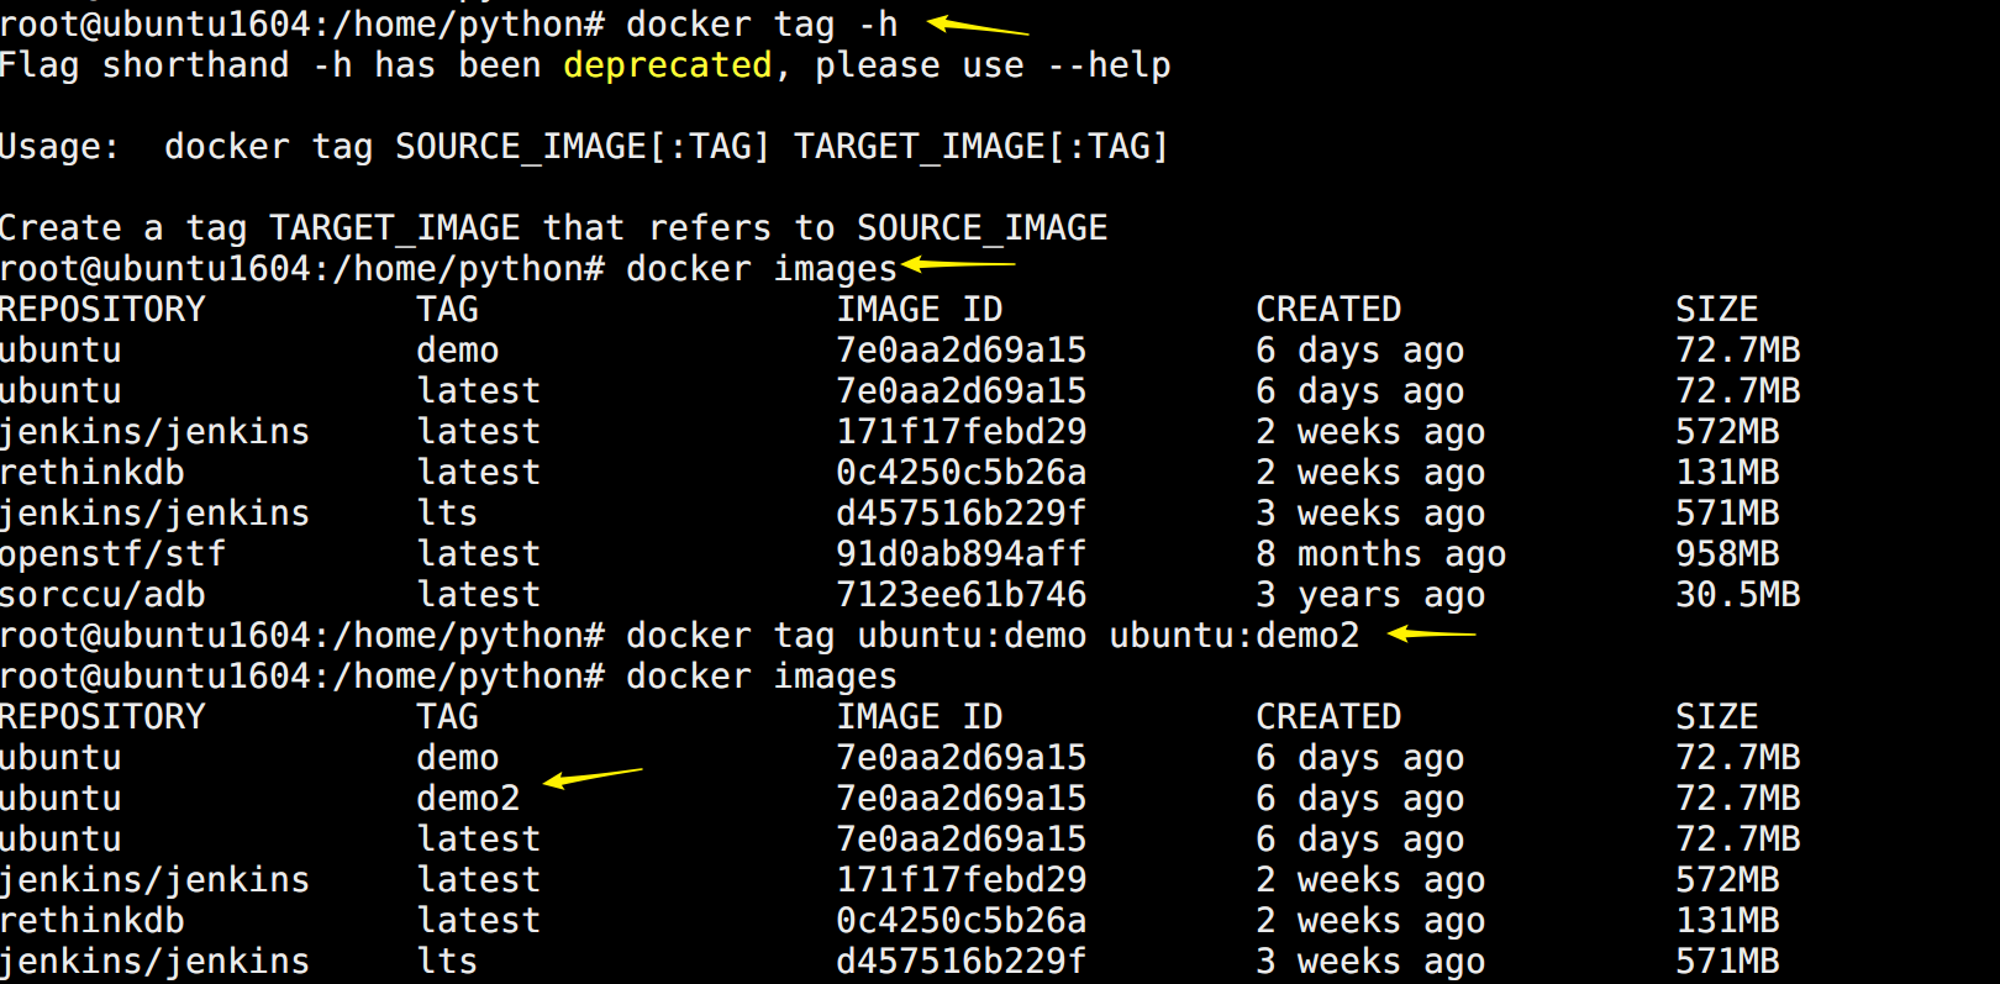Click the "--help" text in the warning line
This screenshot has width=2000, height=984.
pos(1109,66)
